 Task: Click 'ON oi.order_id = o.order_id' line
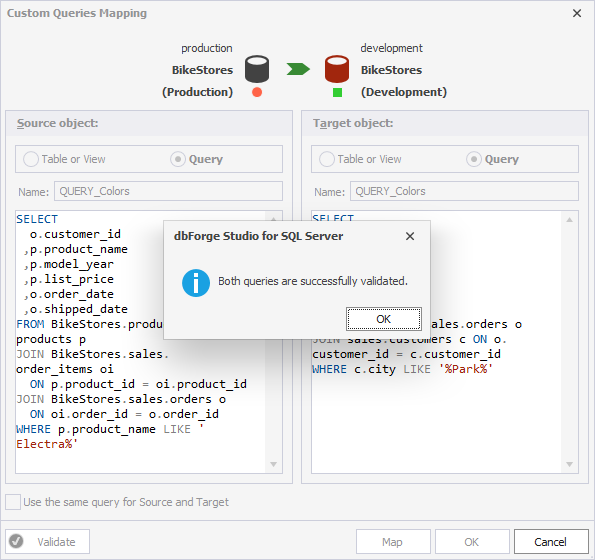(124, 414)
